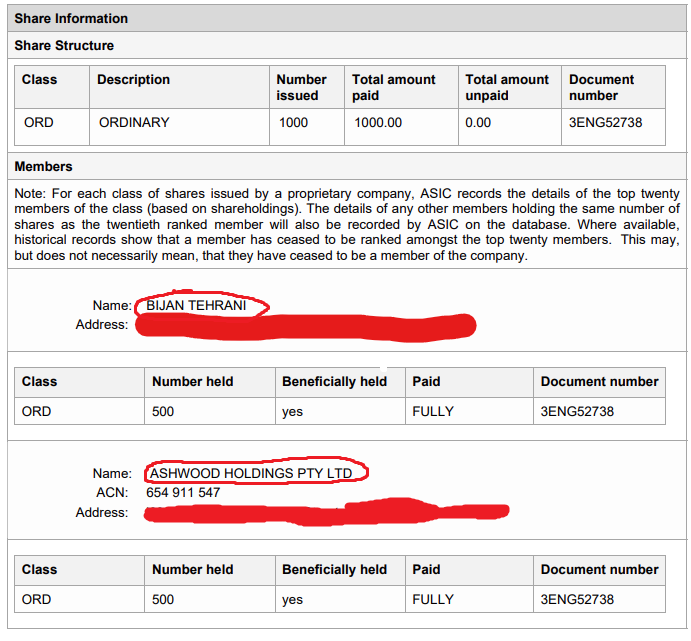Click 'Name:' label beside ASHWOOD HOLDINGS

click(x=112, y=473)
